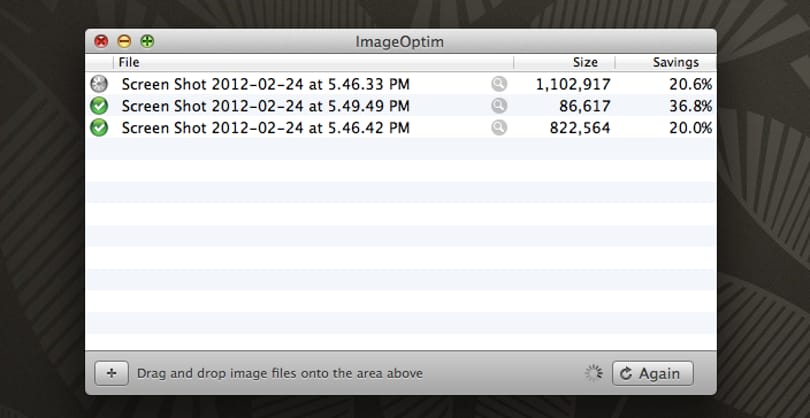Click the spinning progress indicator
The width and height of the screenshot is (810, 418).
(x=594, y=373)
